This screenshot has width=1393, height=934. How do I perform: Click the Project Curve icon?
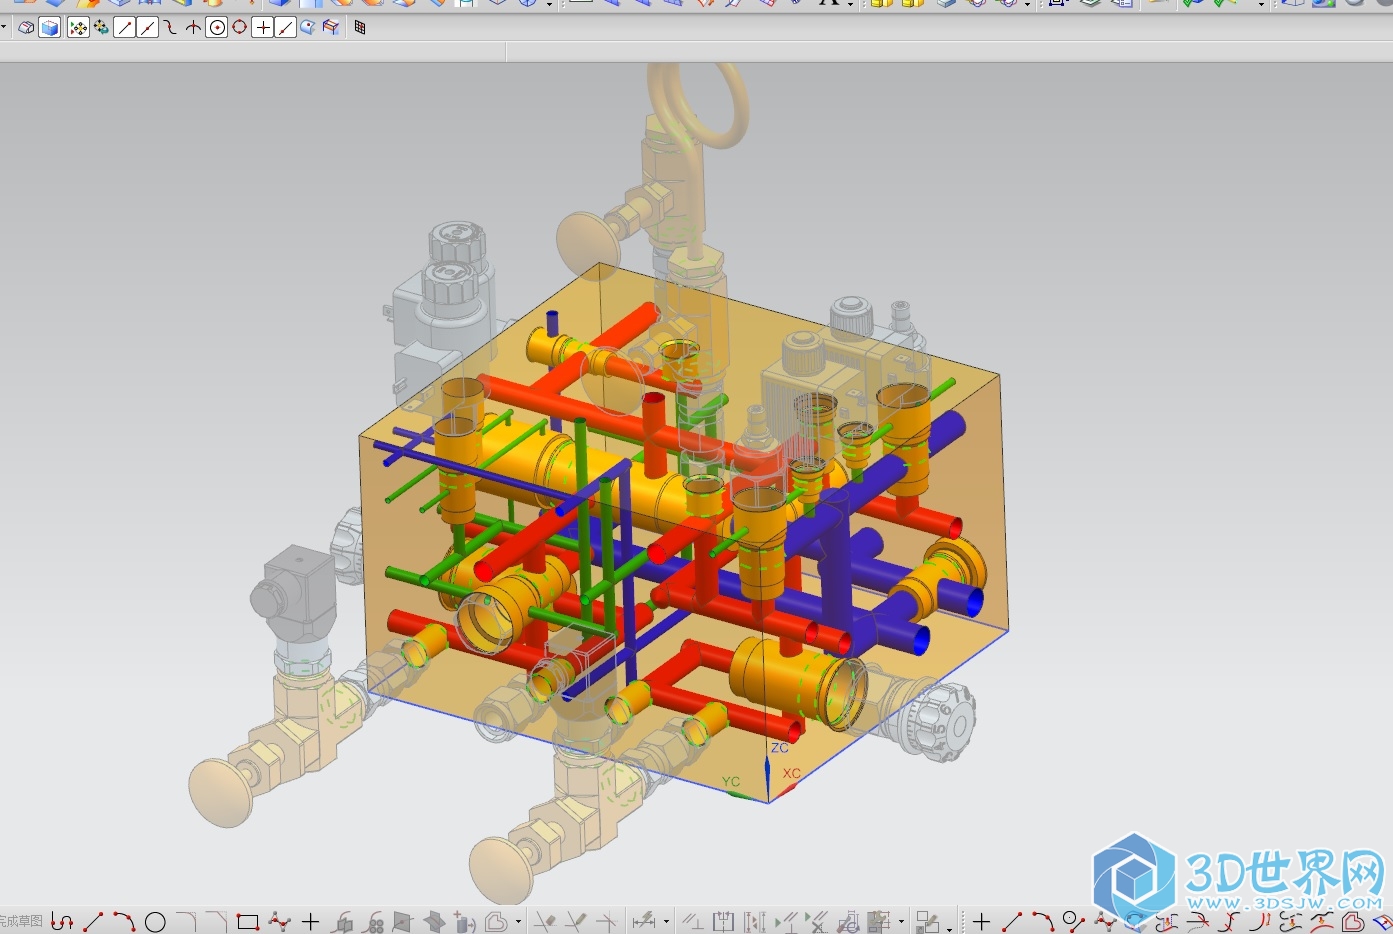[x=402, y=921]
